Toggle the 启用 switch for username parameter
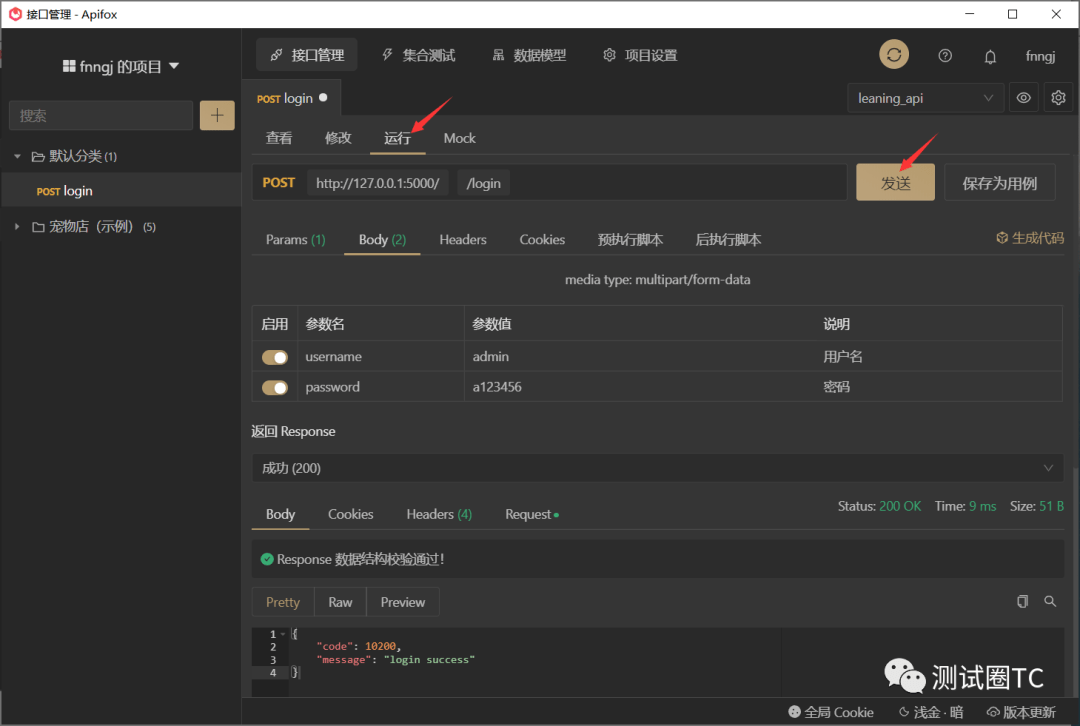The image size is (1080, 726). 275,357
